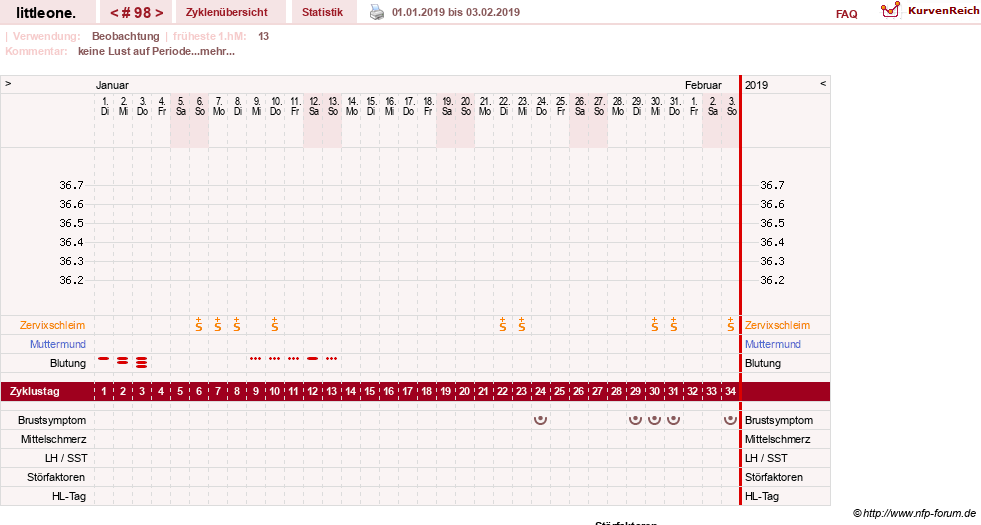
Task: Click bleeding dash on cycle day 12
Action: click(313, 359)
